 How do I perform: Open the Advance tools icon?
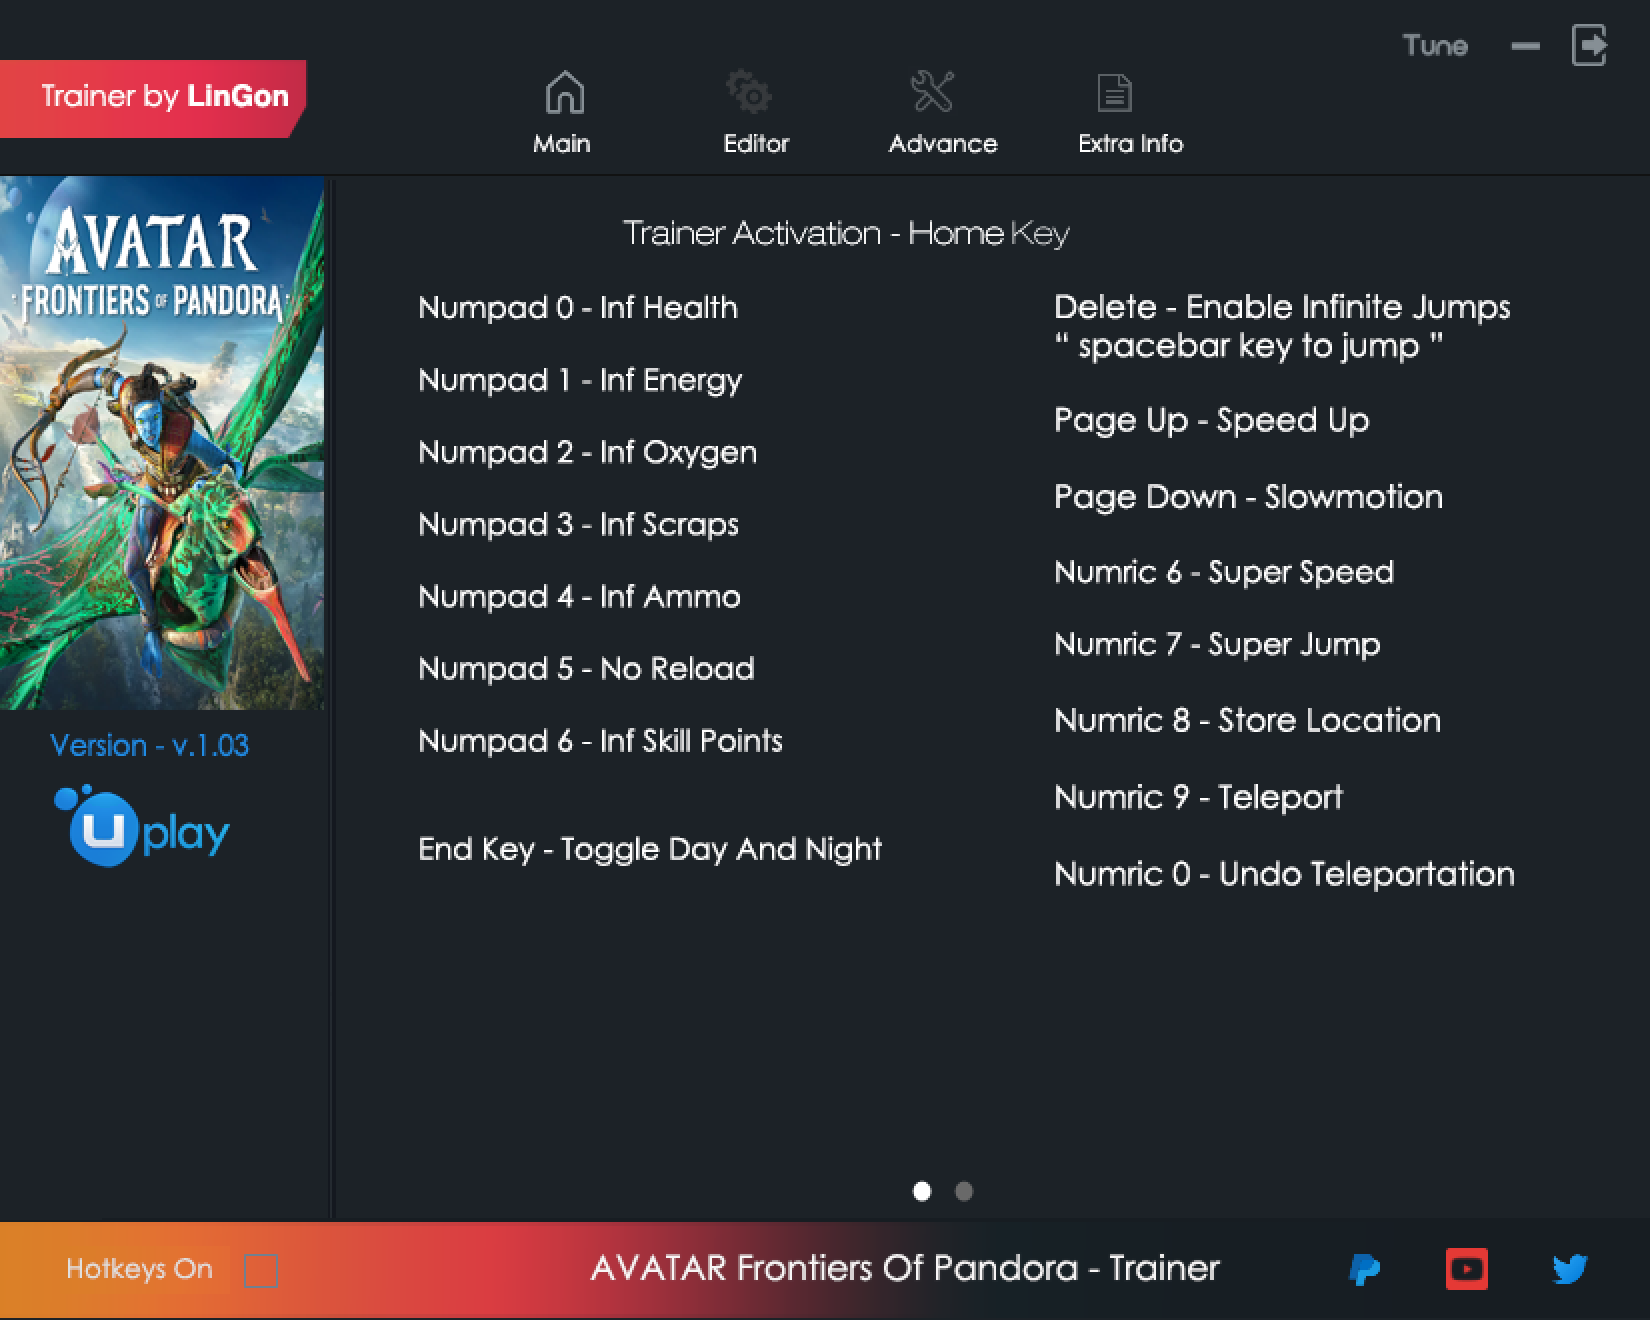932,92
